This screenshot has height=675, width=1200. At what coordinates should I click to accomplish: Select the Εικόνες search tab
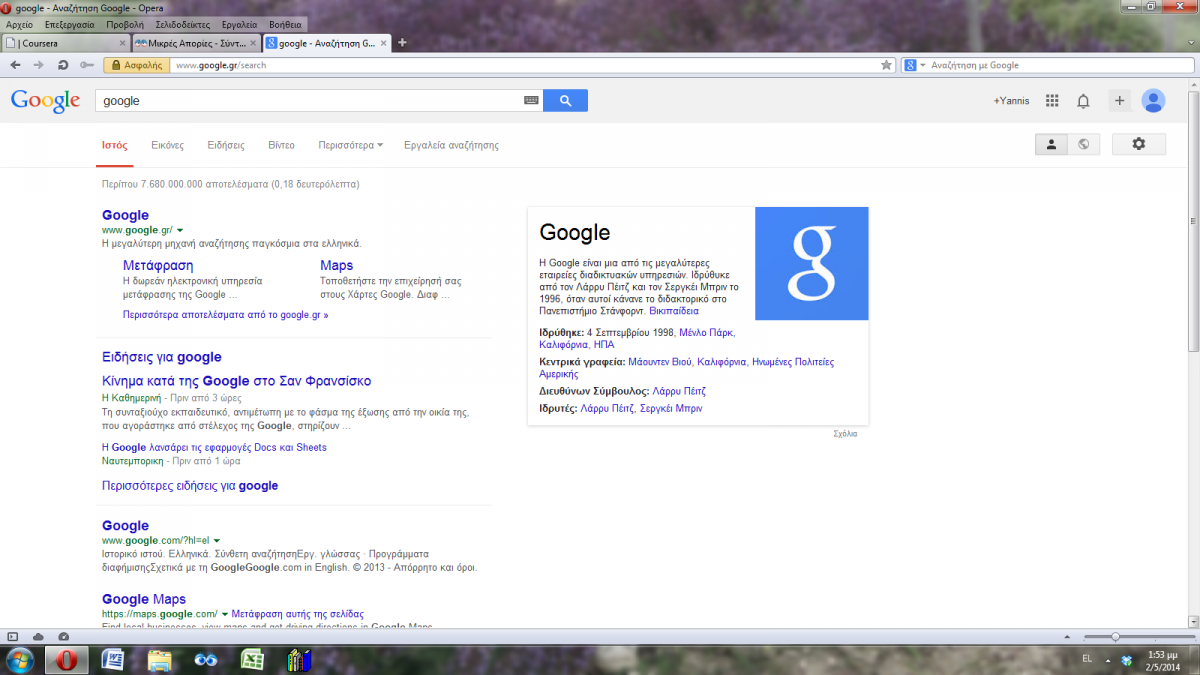[x=167, y=145]
